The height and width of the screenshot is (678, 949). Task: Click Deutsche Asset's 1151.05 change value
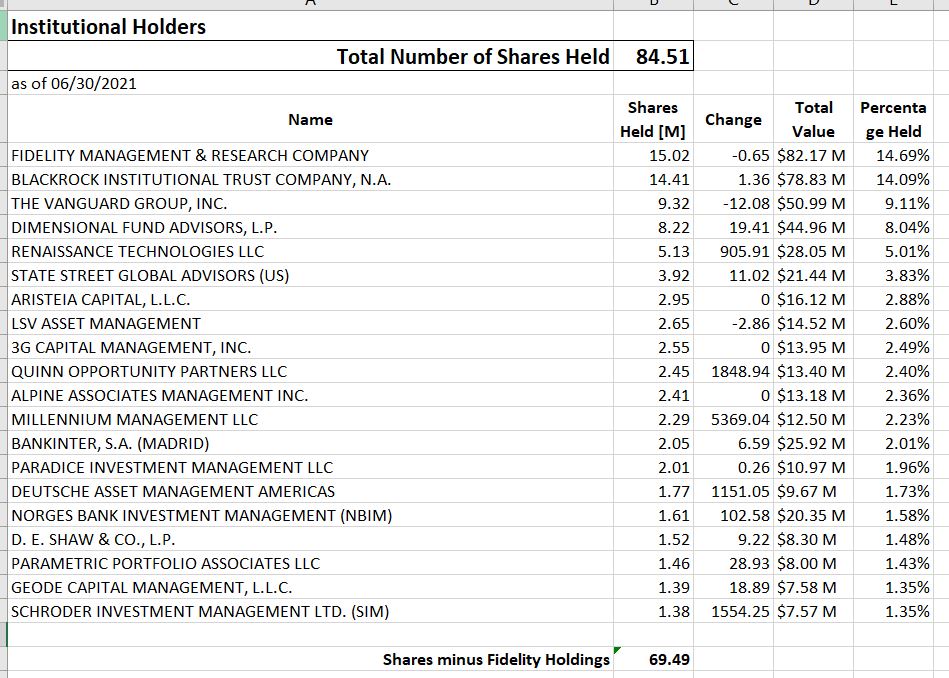733,492
